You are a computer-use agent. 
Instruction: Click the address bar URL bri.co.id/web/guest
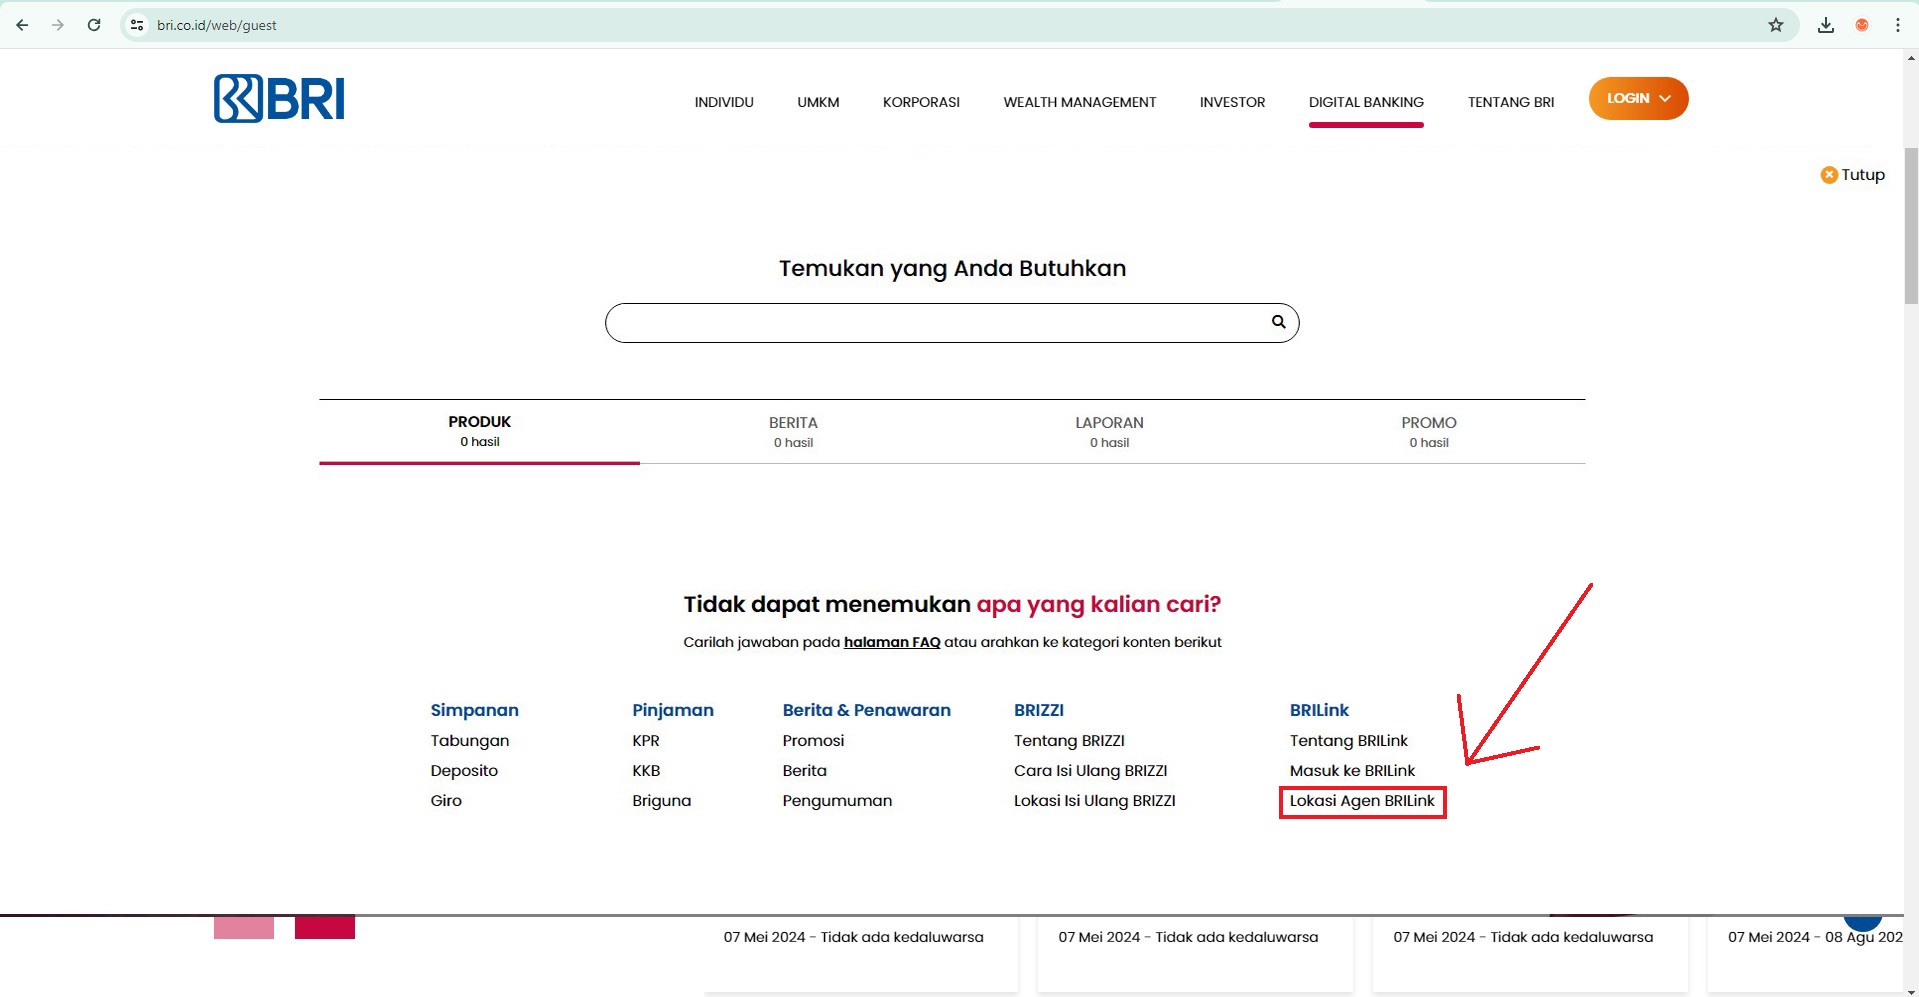point(216,25)
